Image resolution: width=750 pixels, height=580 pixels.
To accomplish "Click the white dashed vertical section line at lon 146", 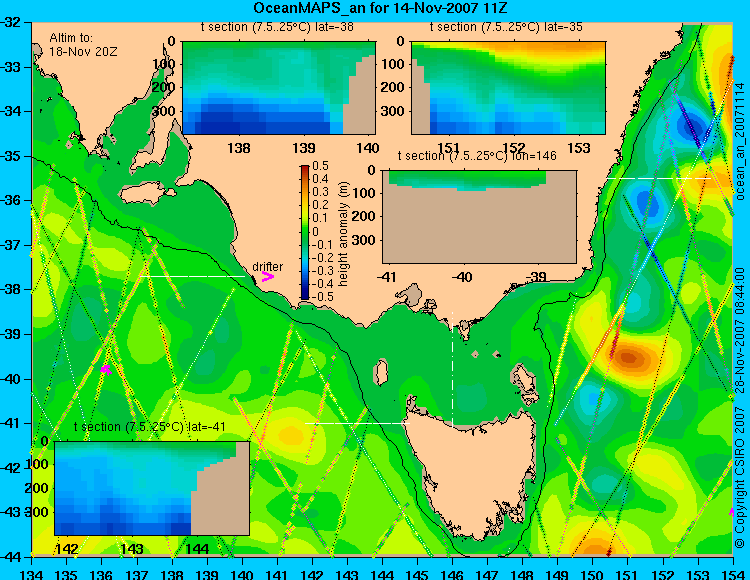I will tap(452, 369).
